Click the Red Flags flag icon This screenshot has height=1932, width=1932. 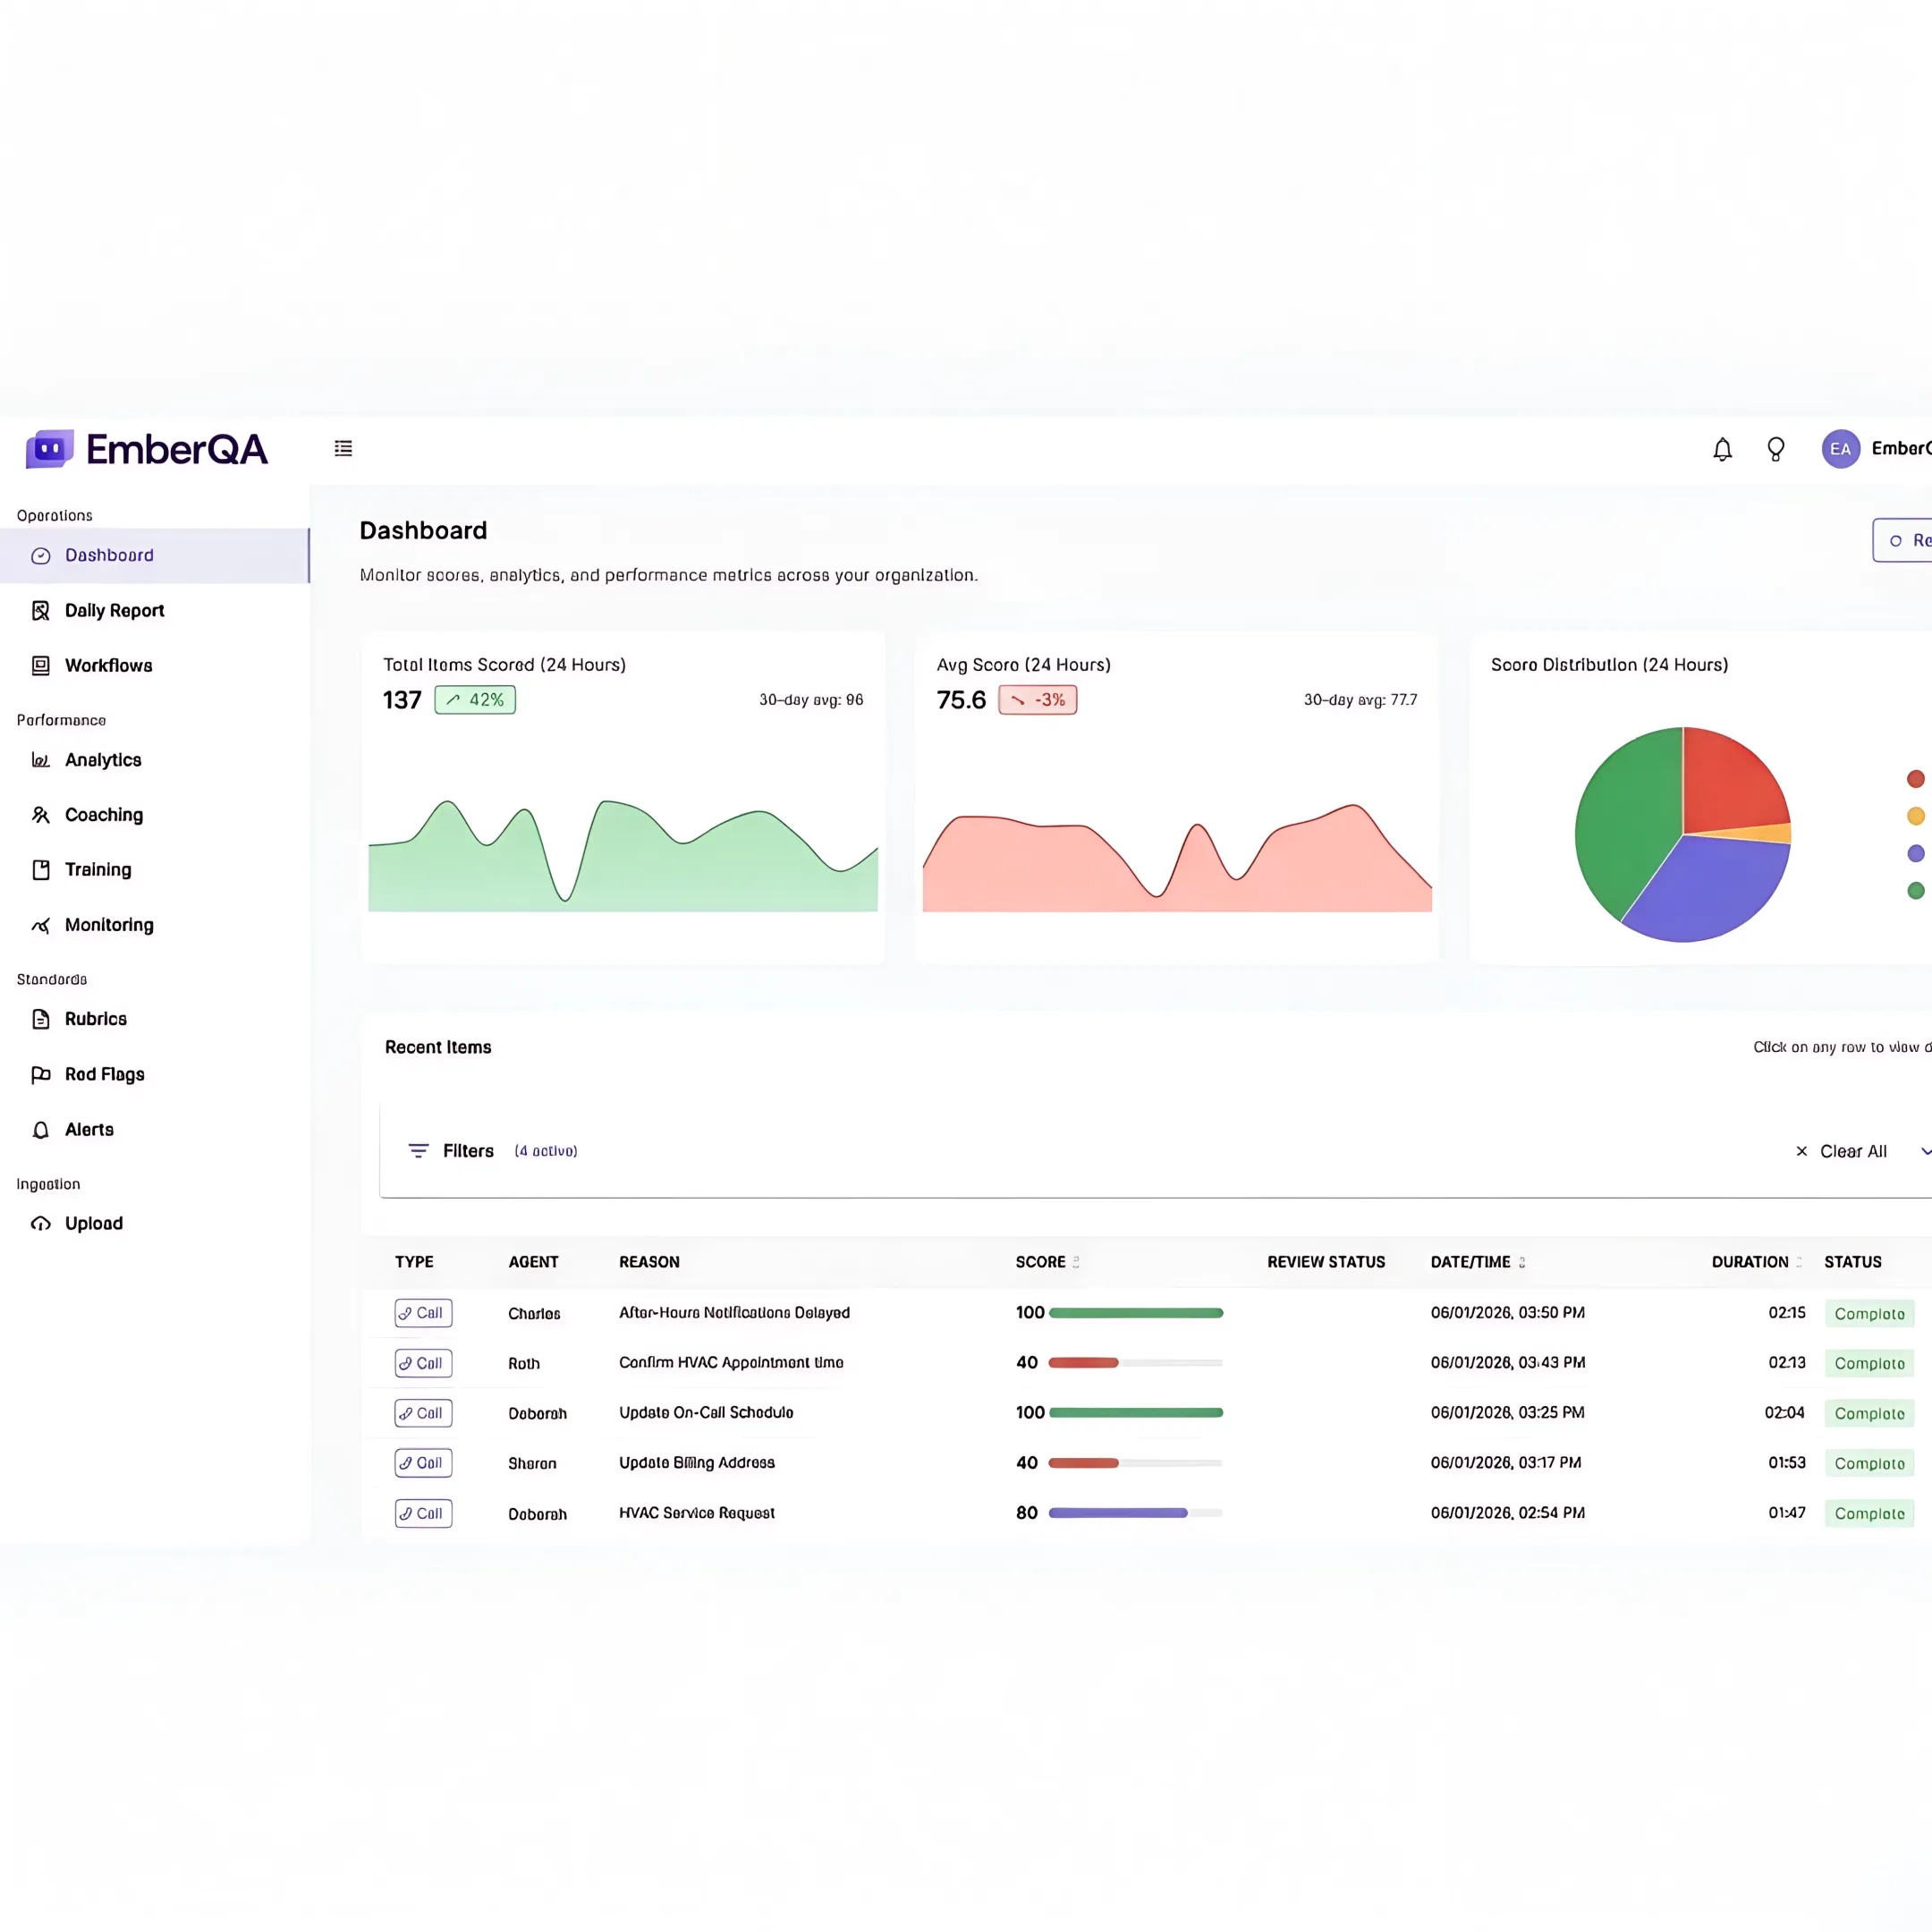[x=41, y=1074]
